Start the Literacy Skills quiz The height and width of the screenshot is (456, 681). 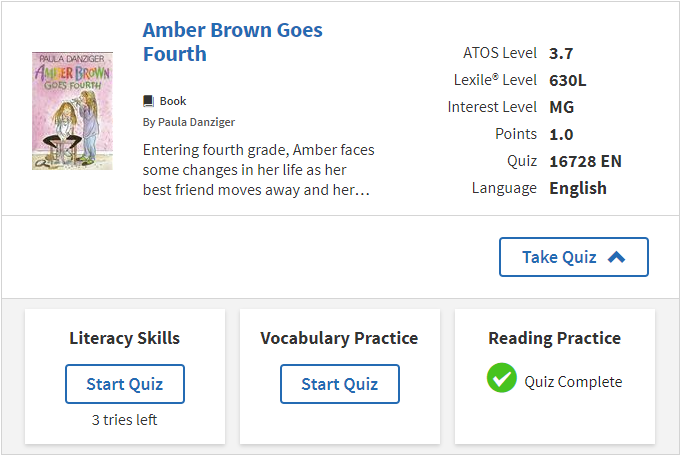125,384
